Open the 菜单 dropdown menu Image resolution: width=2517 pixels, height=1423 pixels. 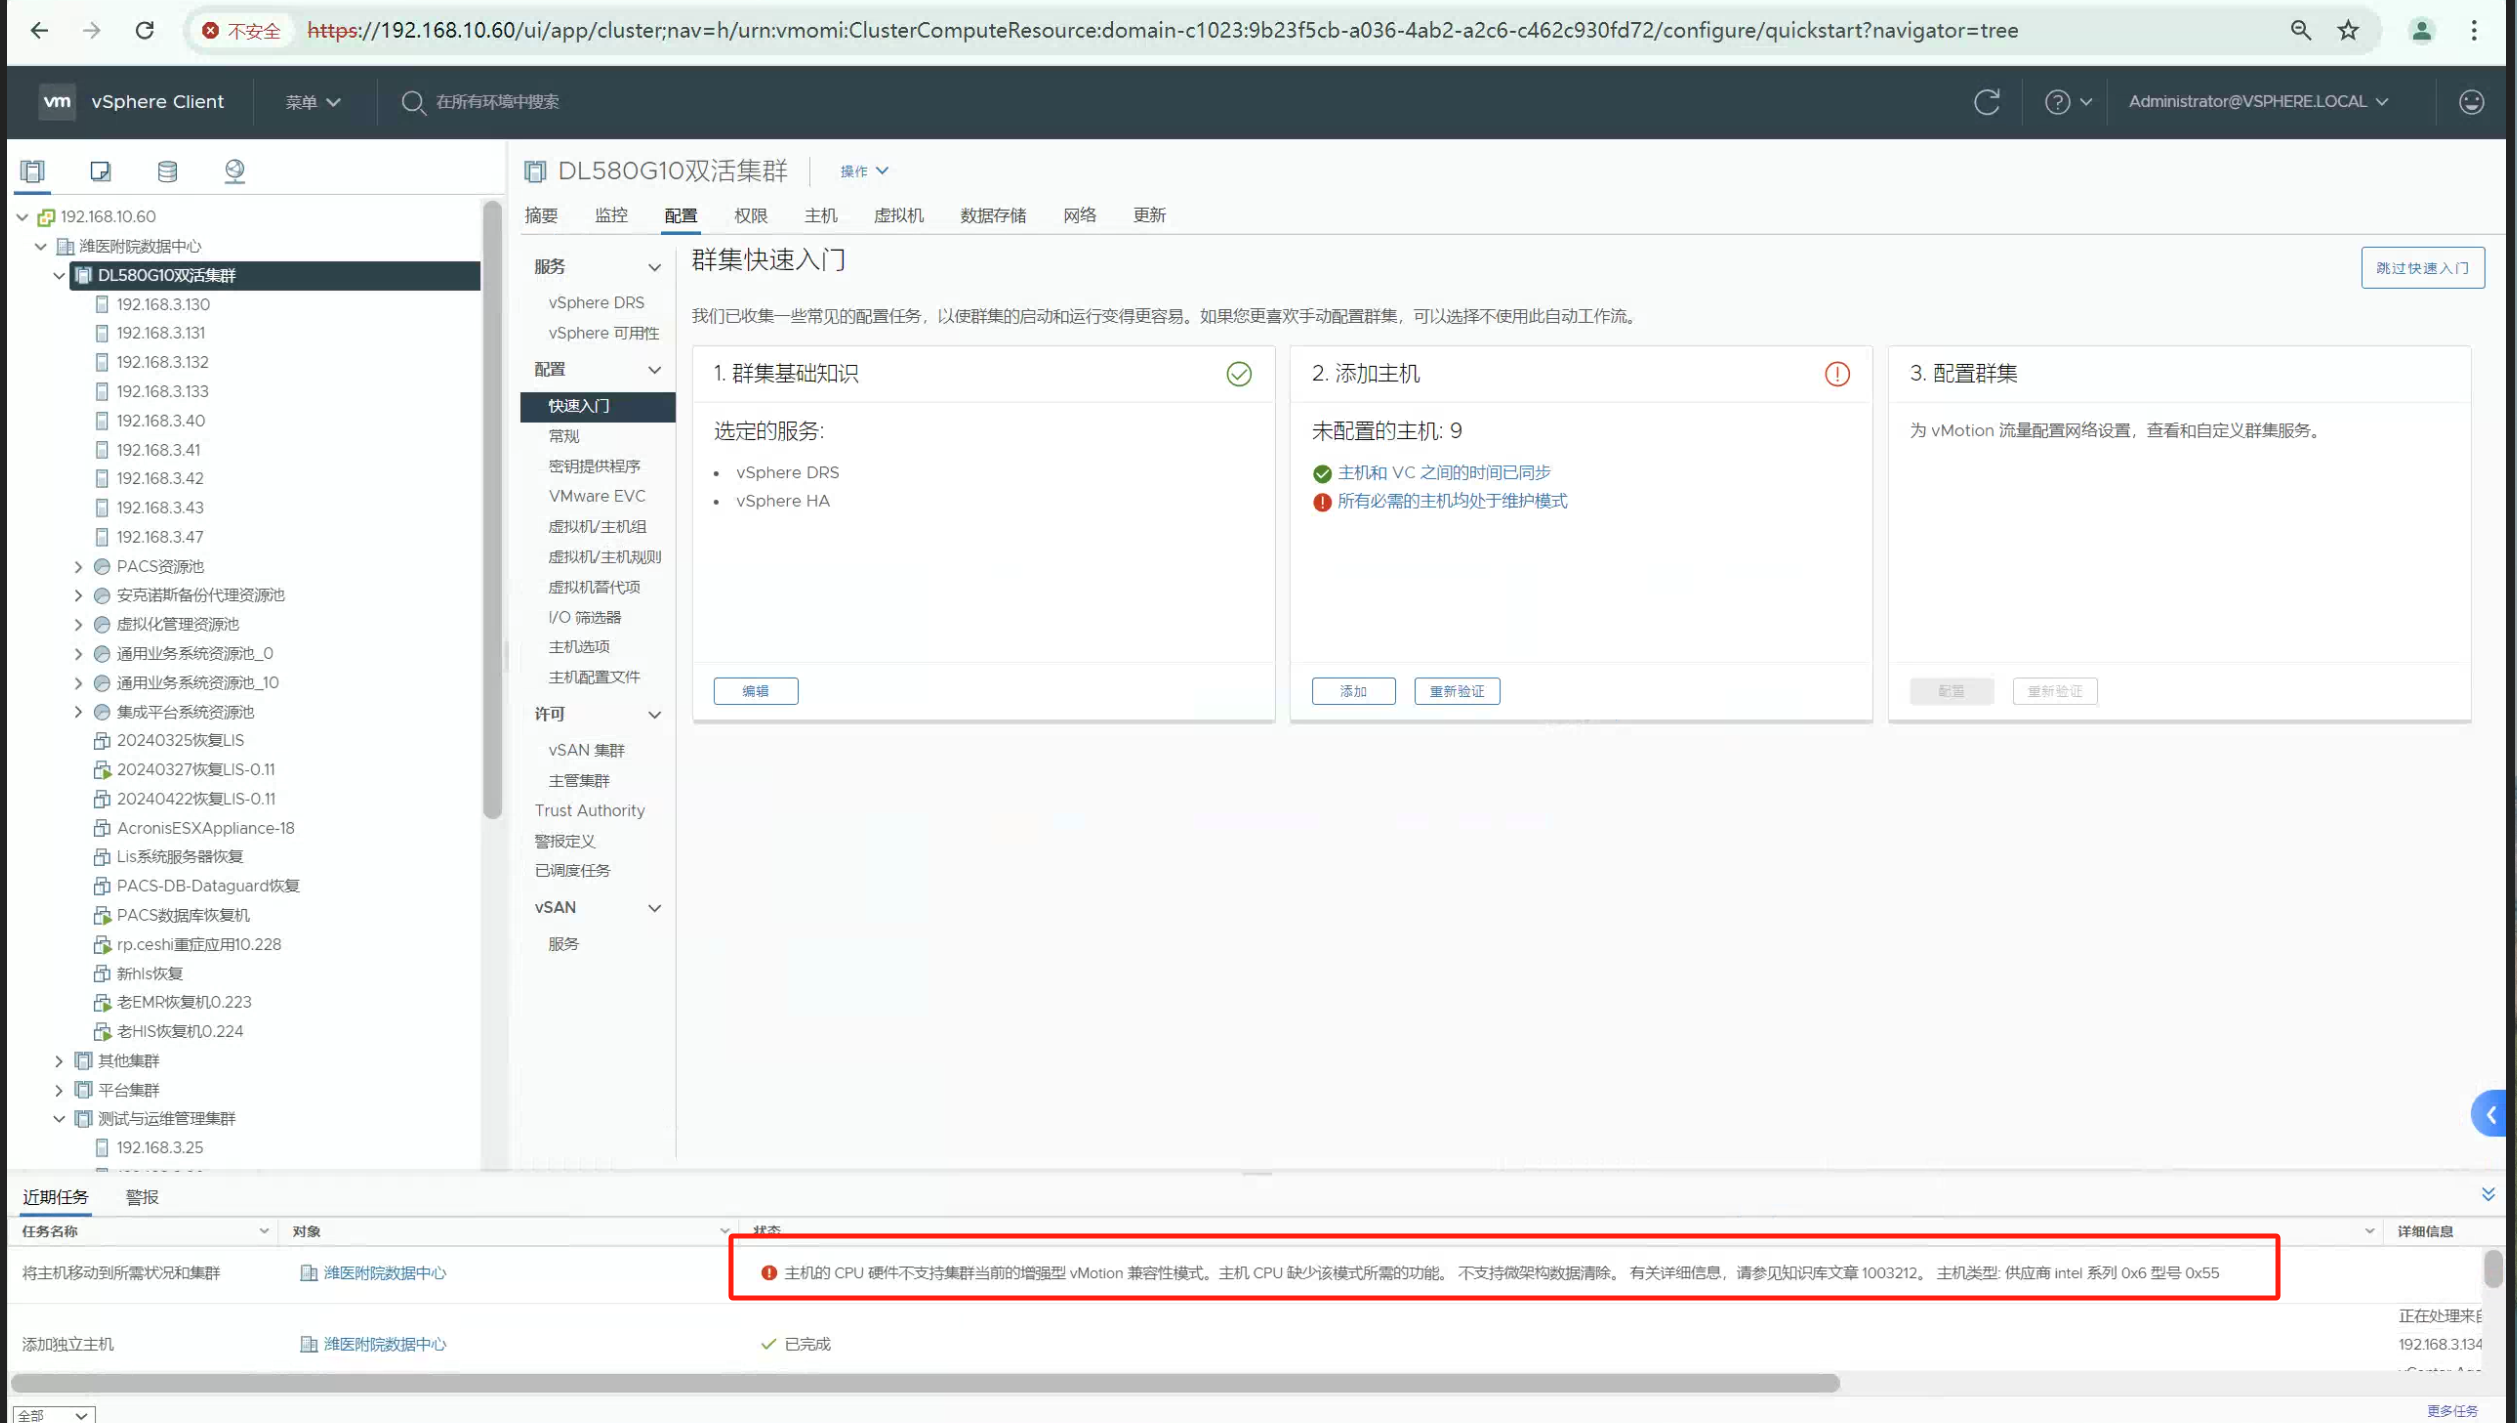(x=312, y=102)
